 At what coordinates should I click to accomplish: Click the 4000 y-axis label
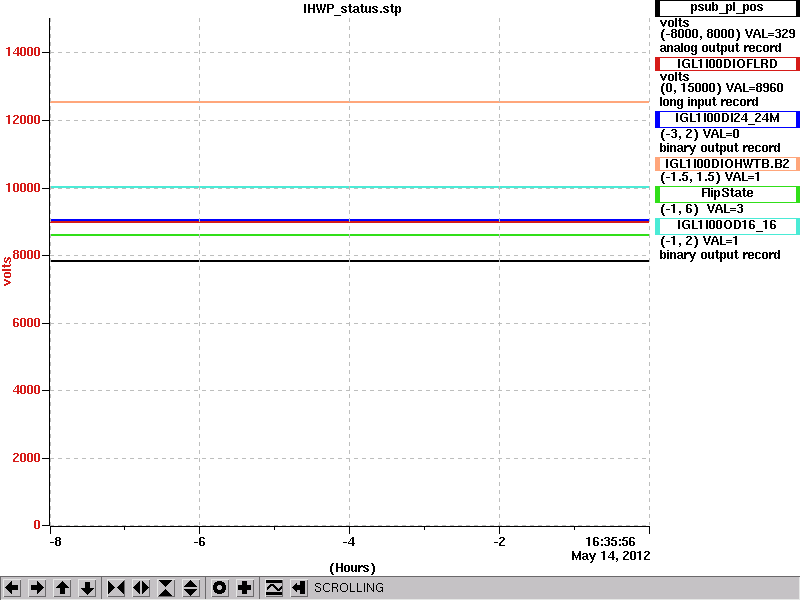tap(27, 390)
